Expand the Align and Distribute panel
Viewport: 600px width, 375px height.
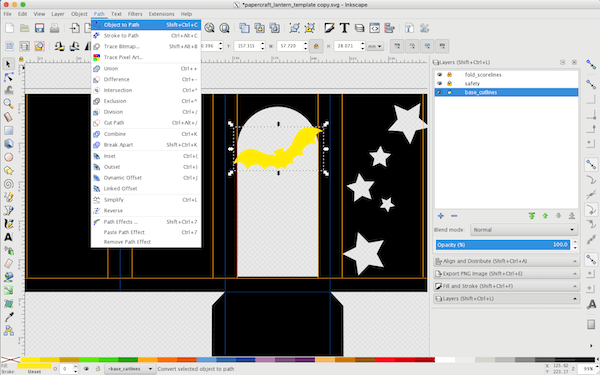click(507, 261)
